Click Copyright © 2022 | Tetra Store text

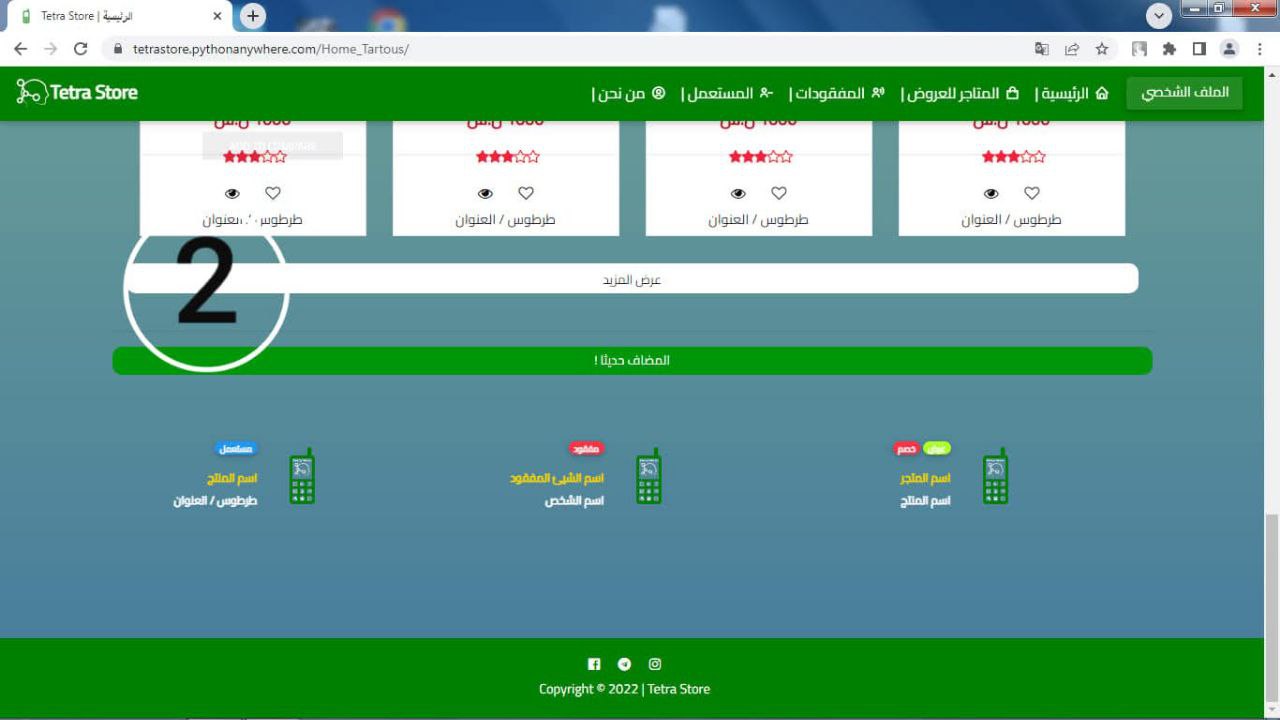[x=624, y=689]
